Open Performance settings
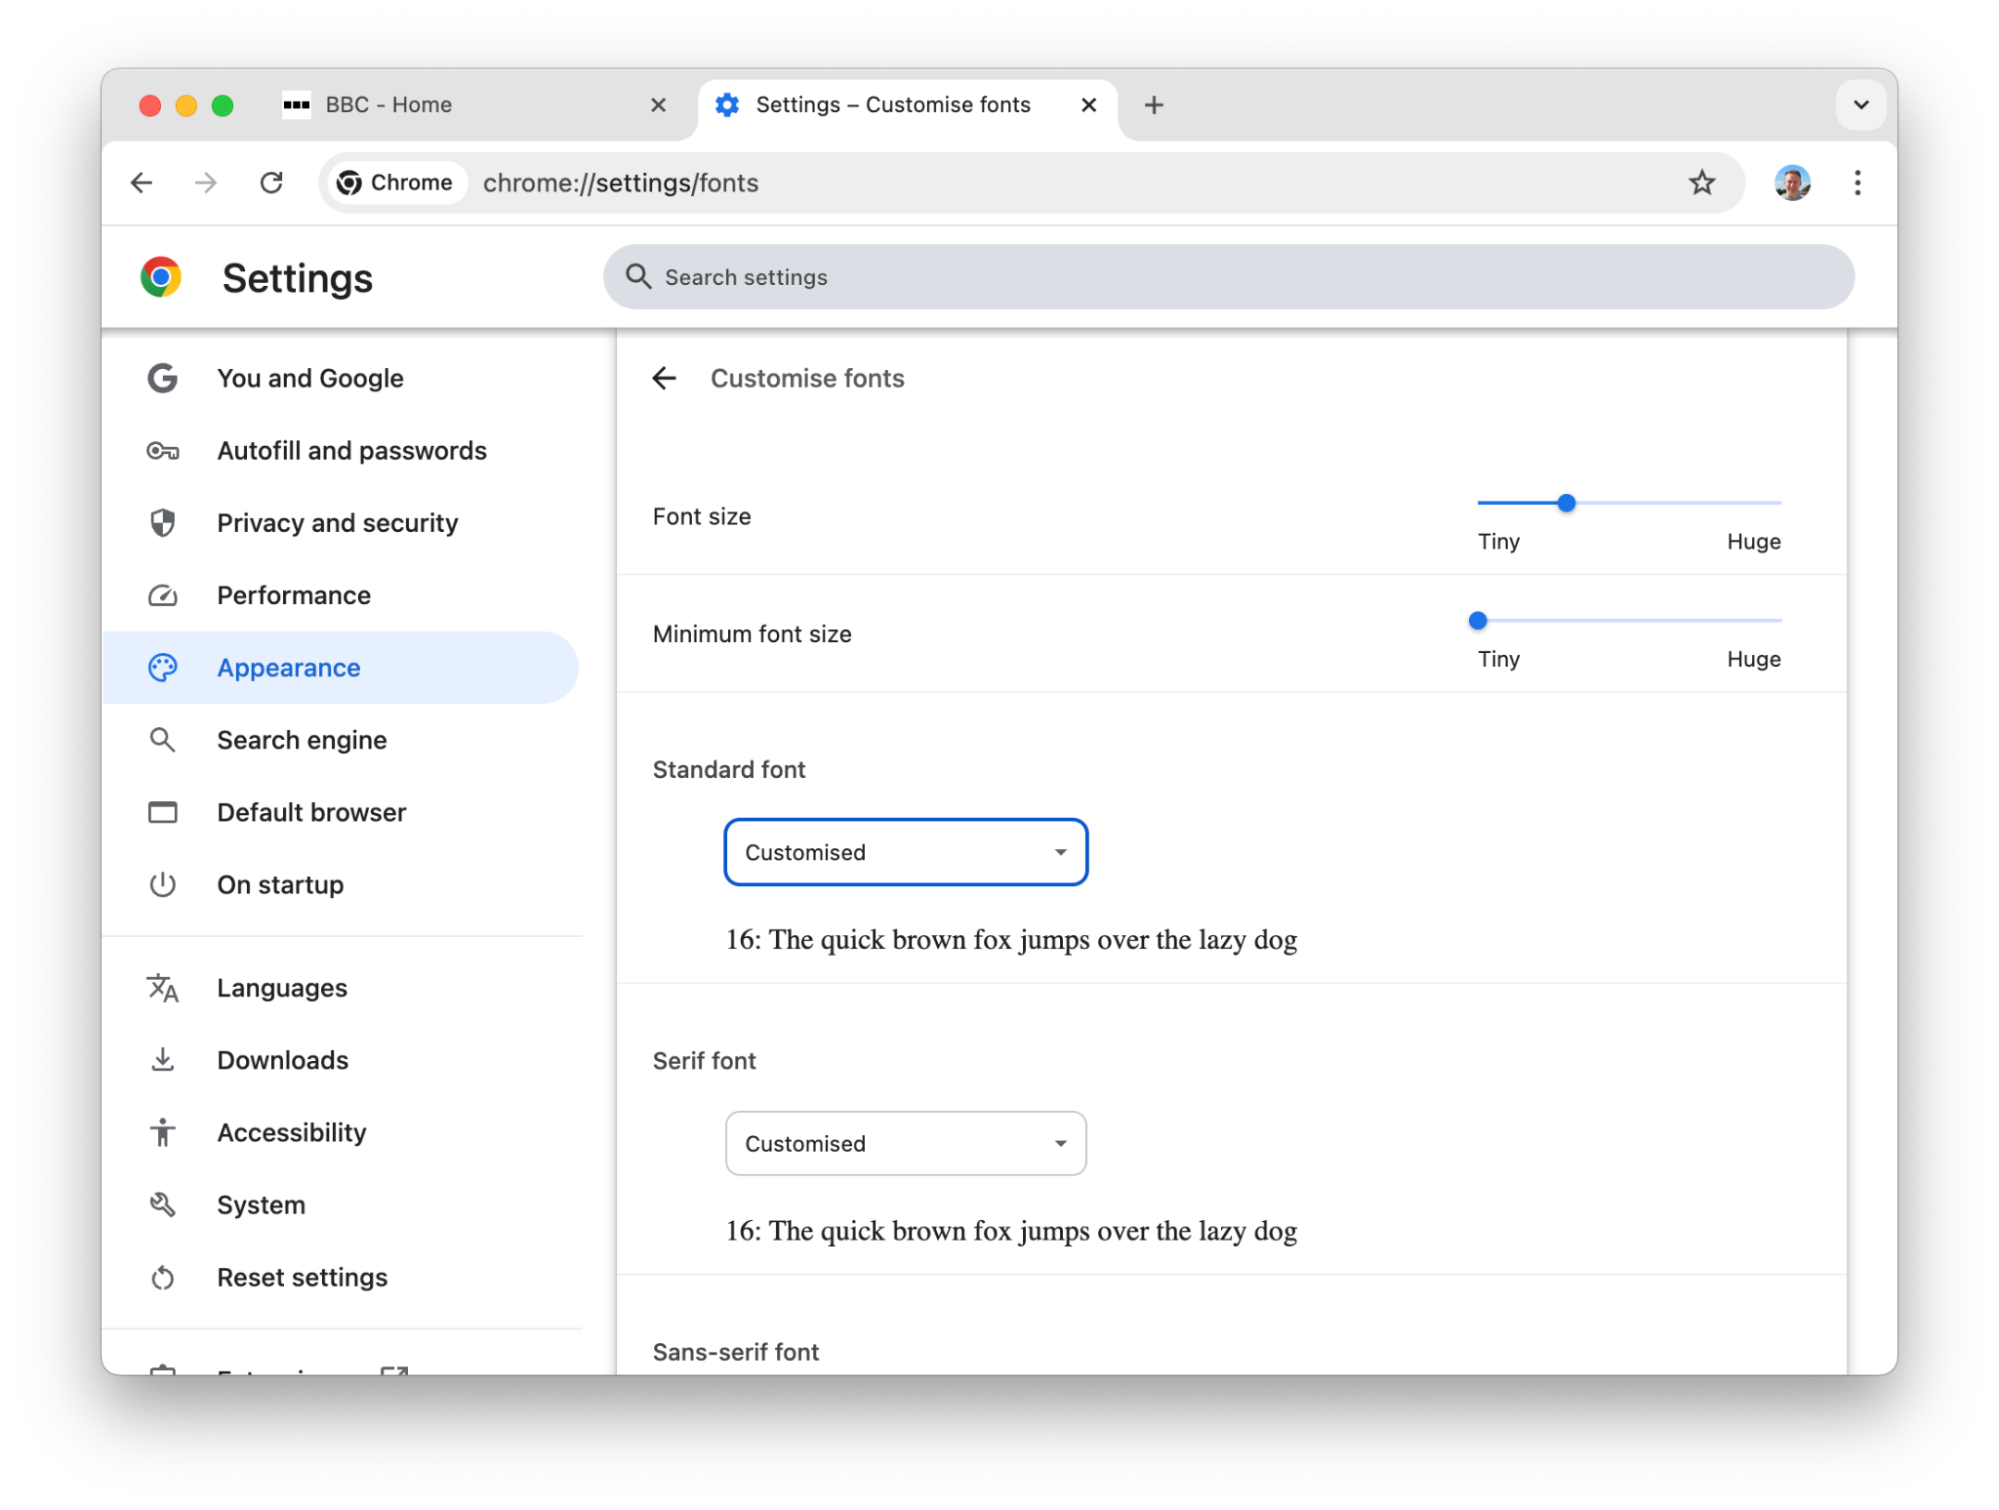This screenshot has width=1999, height=1510. click(340, 596)
